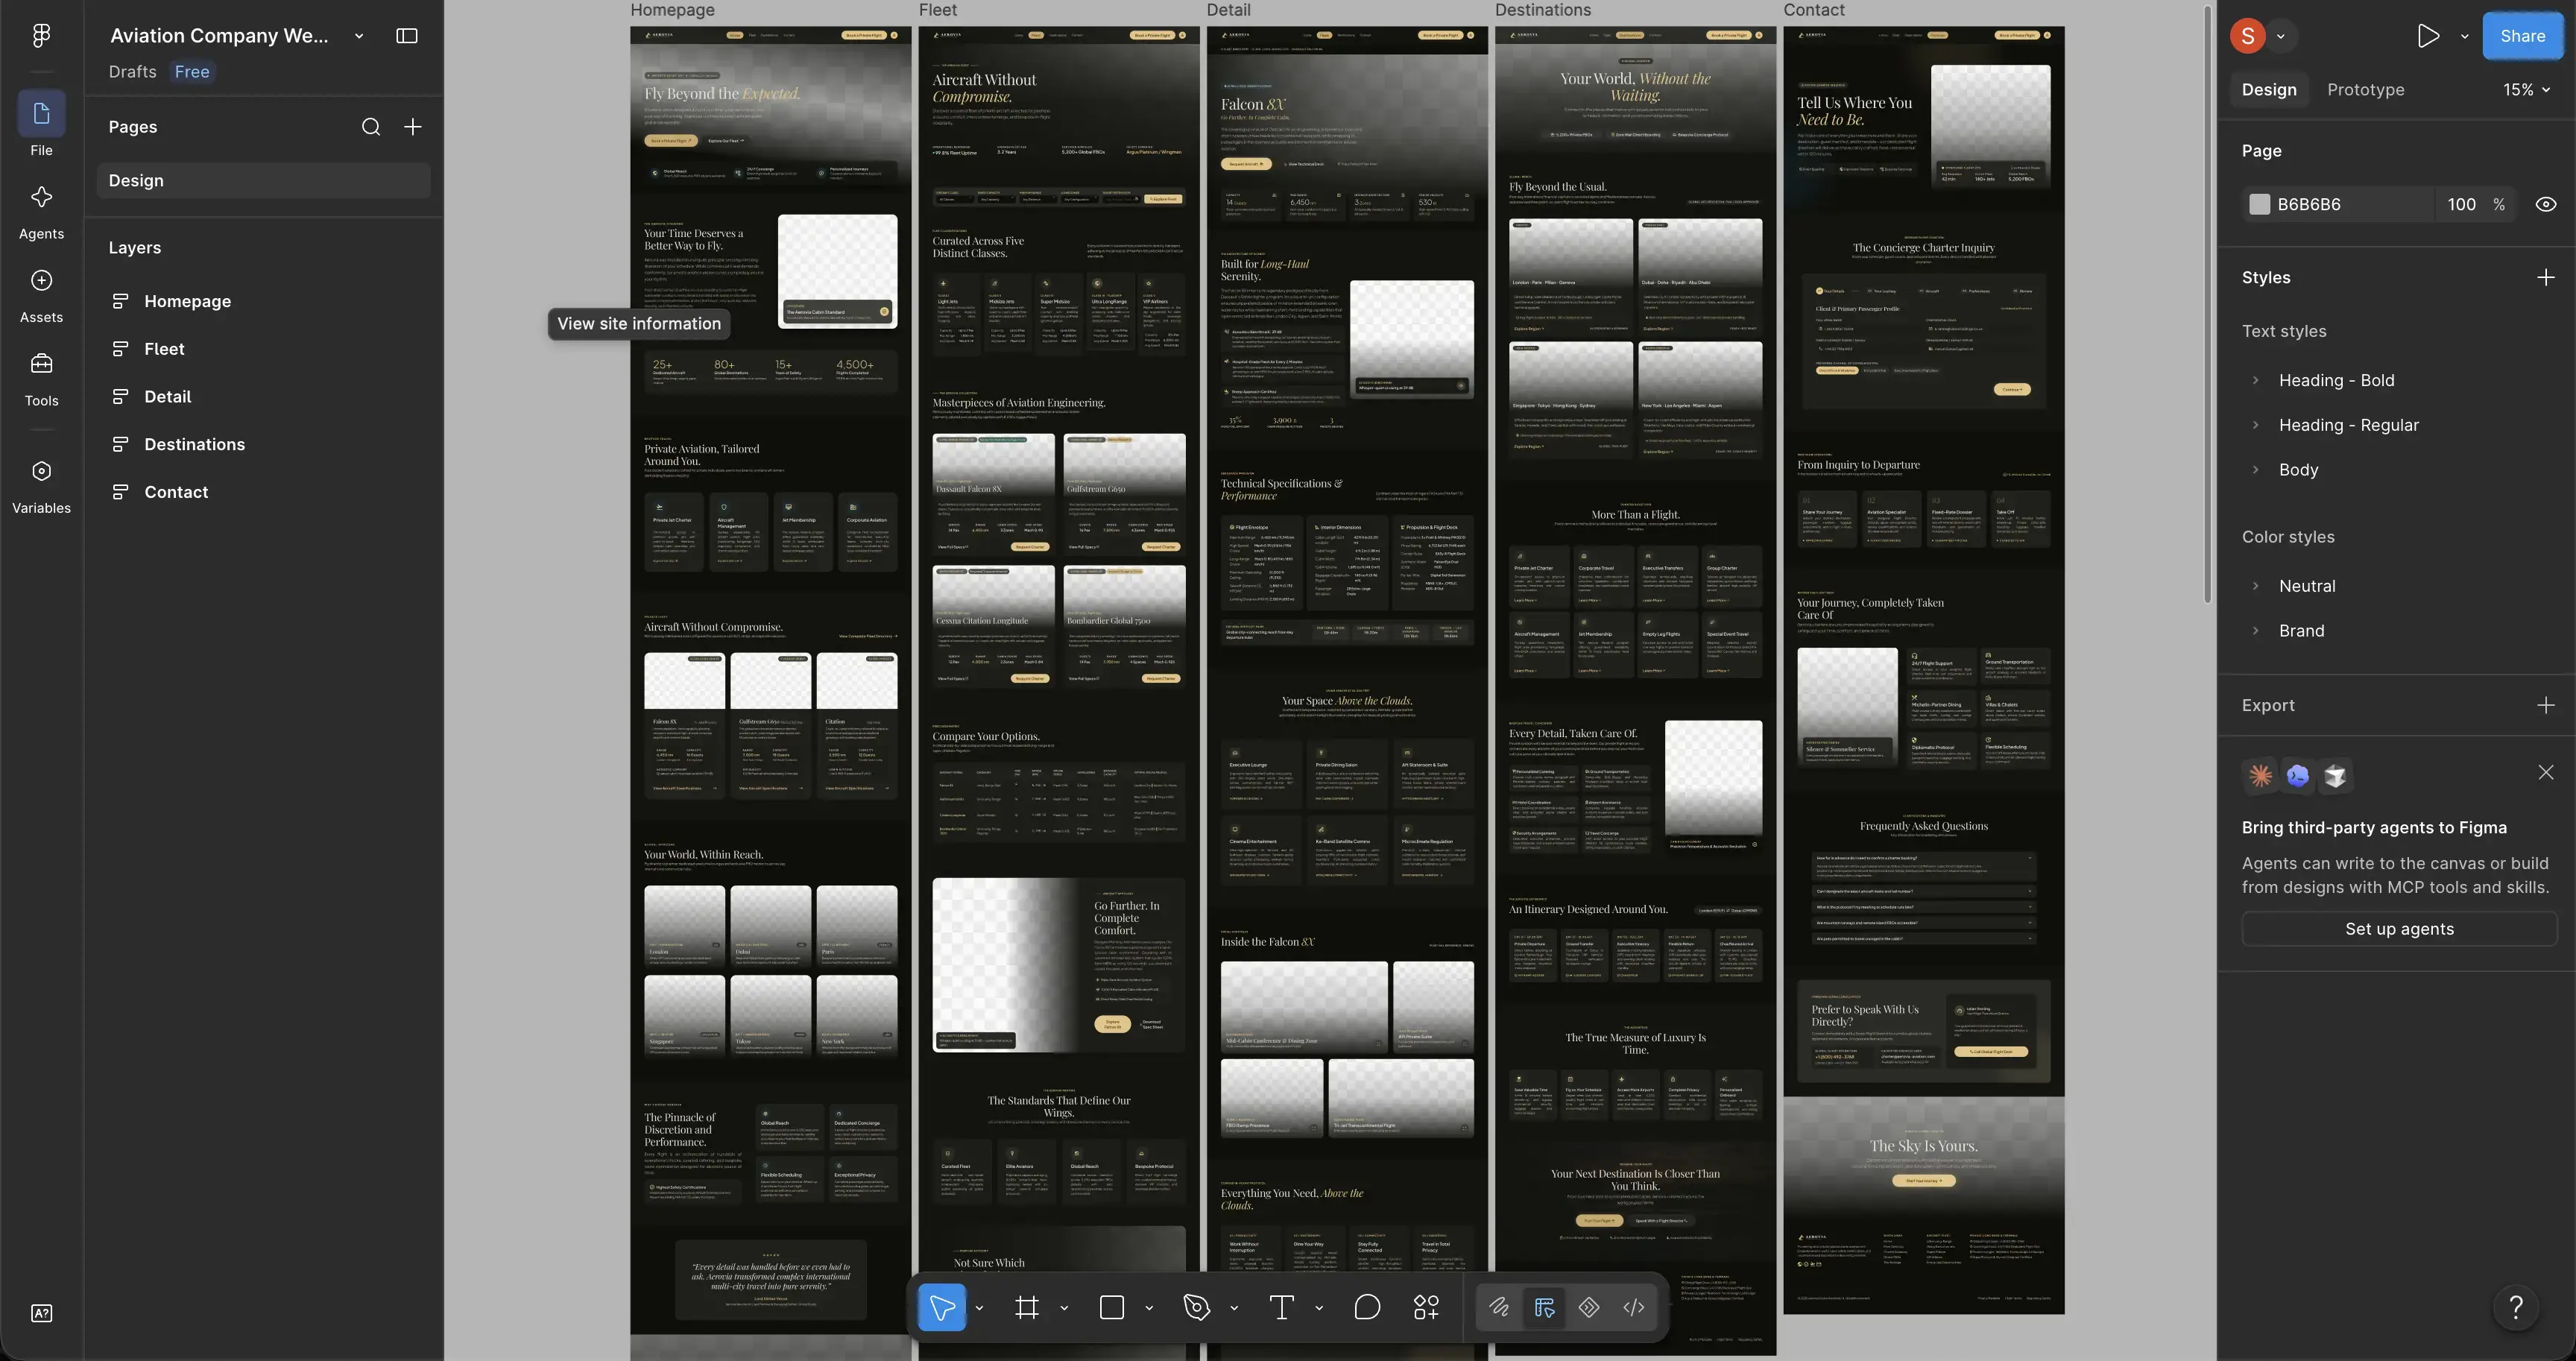Open the file name dropdown chevron

pyautogui.click(x=359, y=36)
